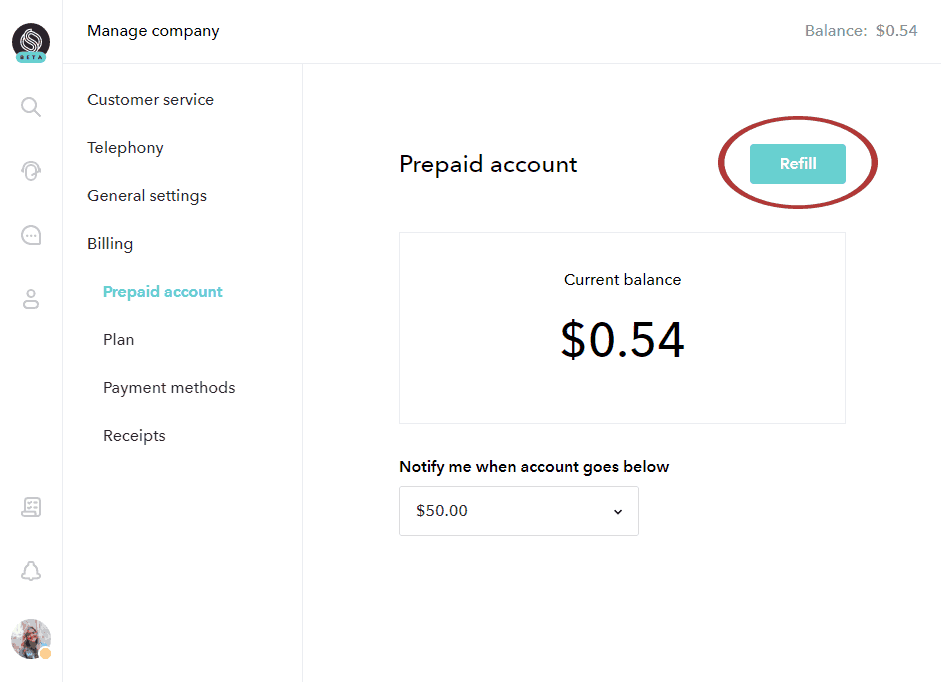
Task: Click the user profile avatar photo
Action: coord(31,639)
